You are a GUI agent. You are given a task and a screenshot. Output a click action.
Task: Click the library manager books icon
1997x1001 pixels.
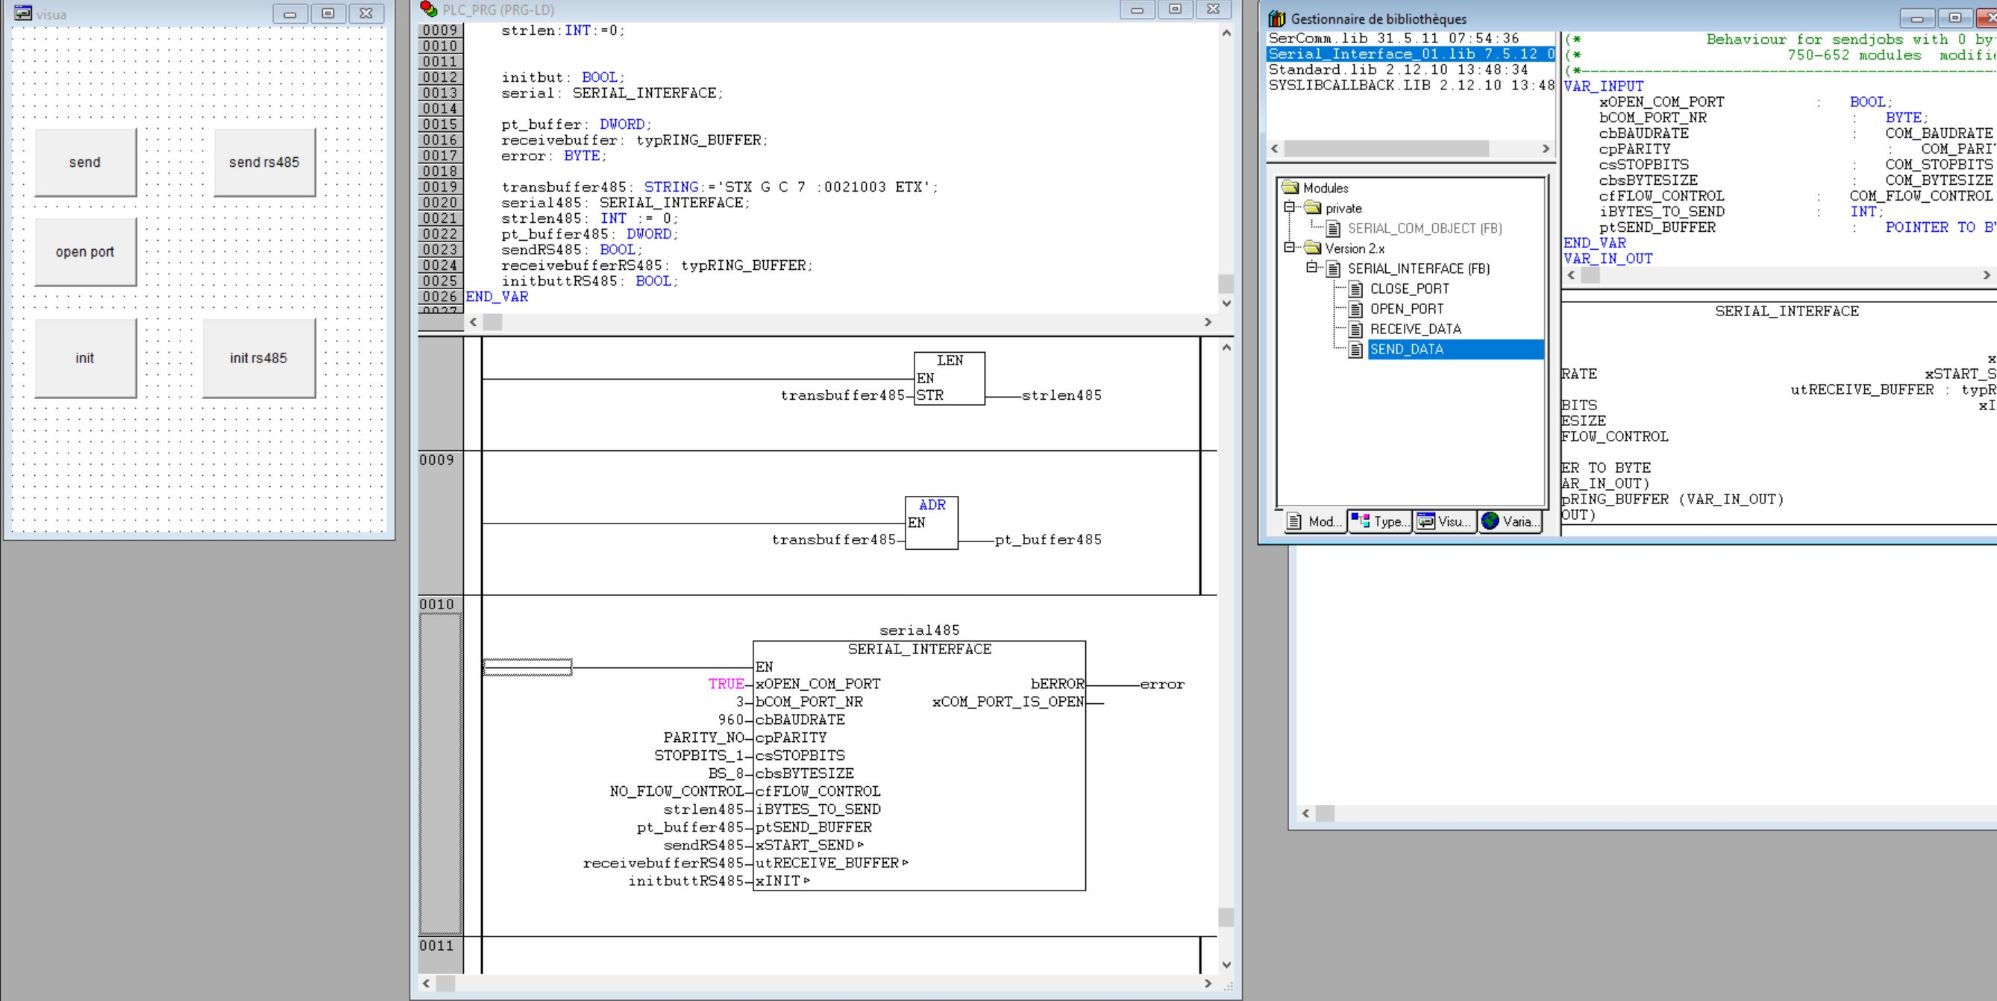1276,19
